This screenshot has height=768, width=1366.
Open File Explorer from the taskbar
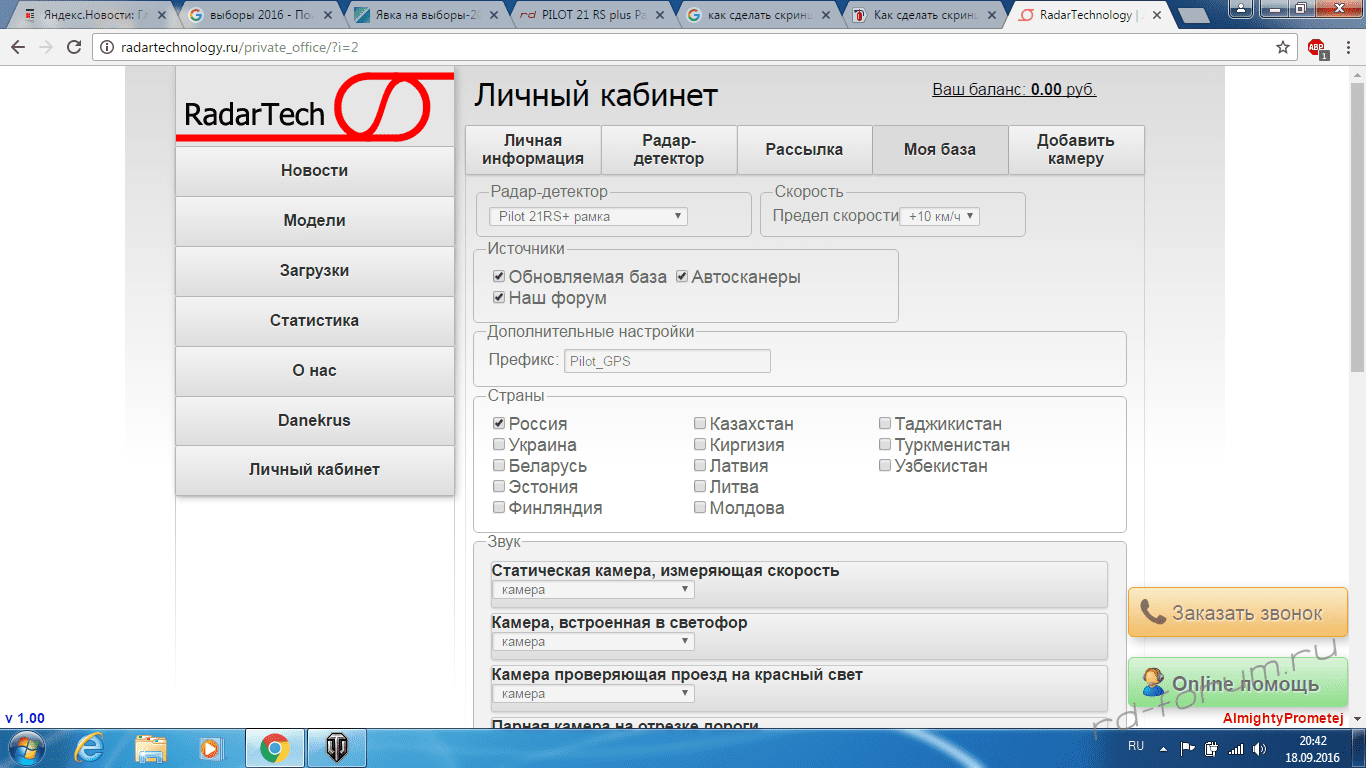click(x=152, y=748)
